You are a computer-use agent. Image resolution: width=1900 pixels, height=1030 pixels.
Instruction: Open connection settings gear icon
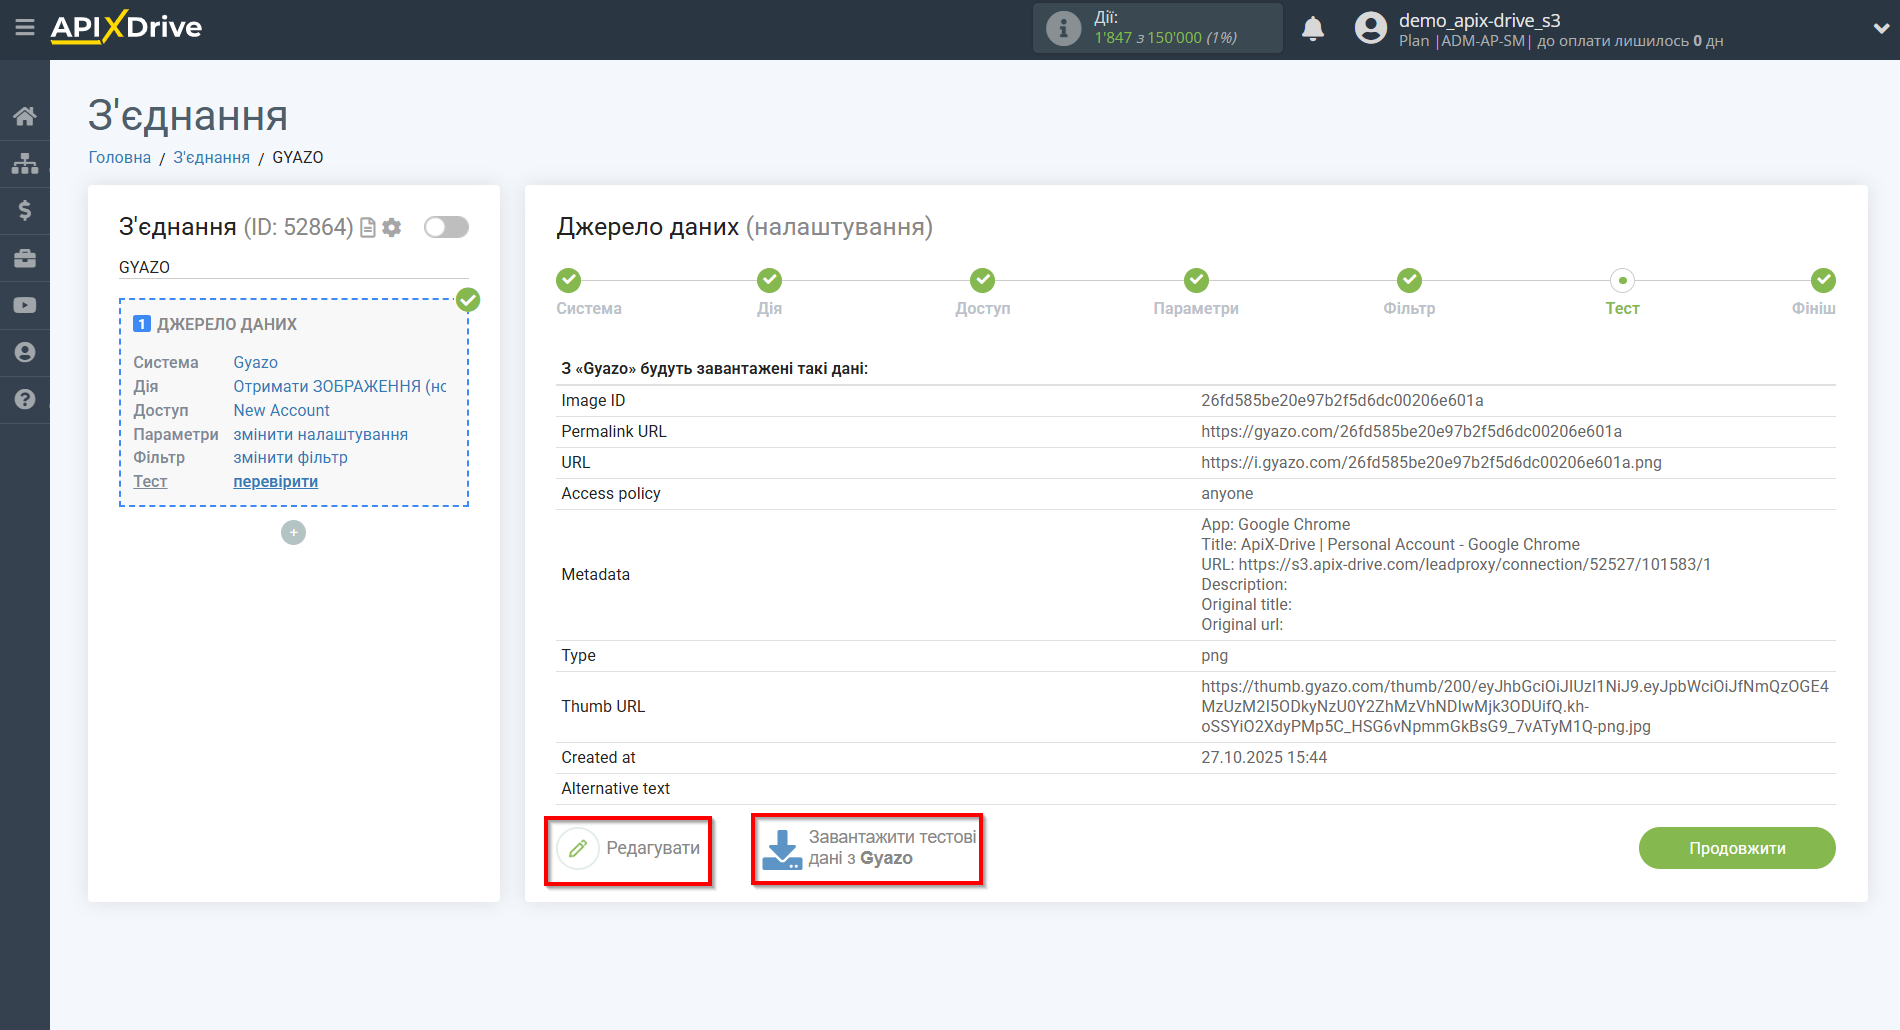[392, 228]
